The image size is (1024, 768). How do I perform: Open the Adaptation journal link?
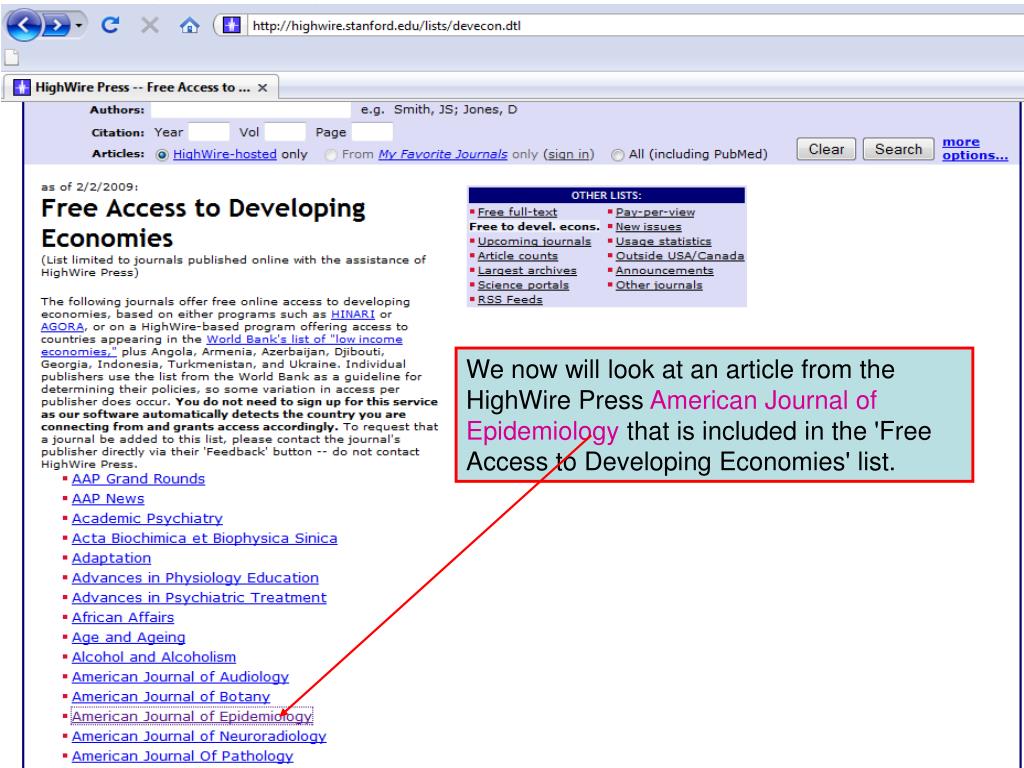pyautogui.click(x=111, y=558)
